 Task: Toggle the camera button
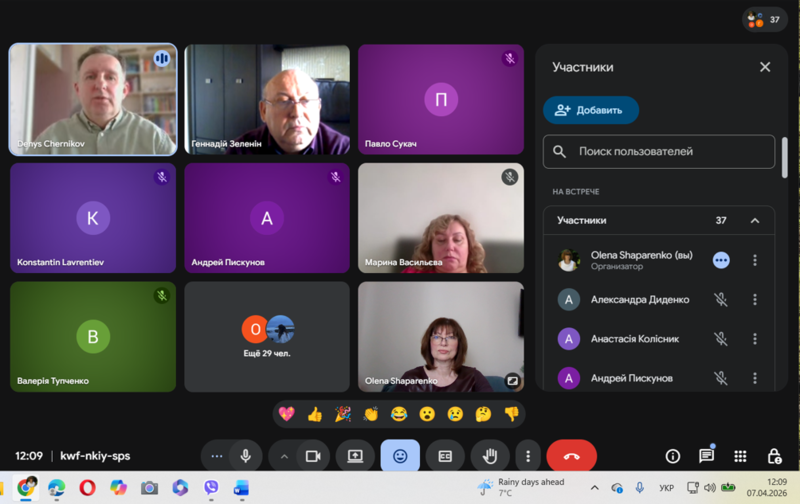[x=313, y=456]
